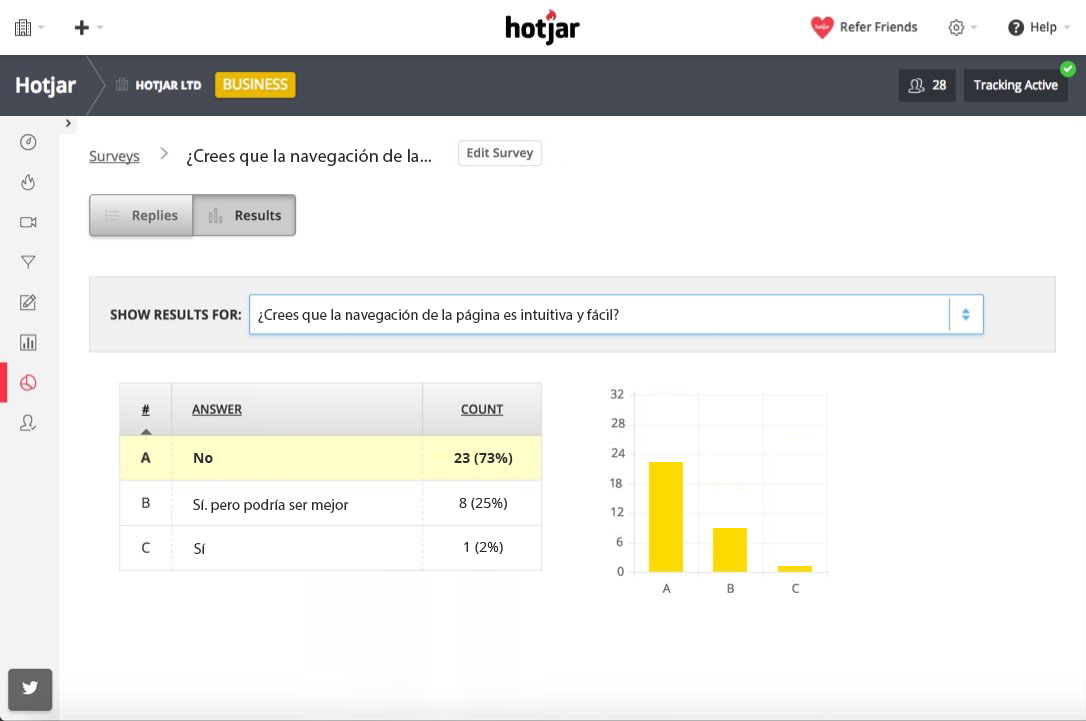Open the Dashboard icon in sidebar

point(28,142)
